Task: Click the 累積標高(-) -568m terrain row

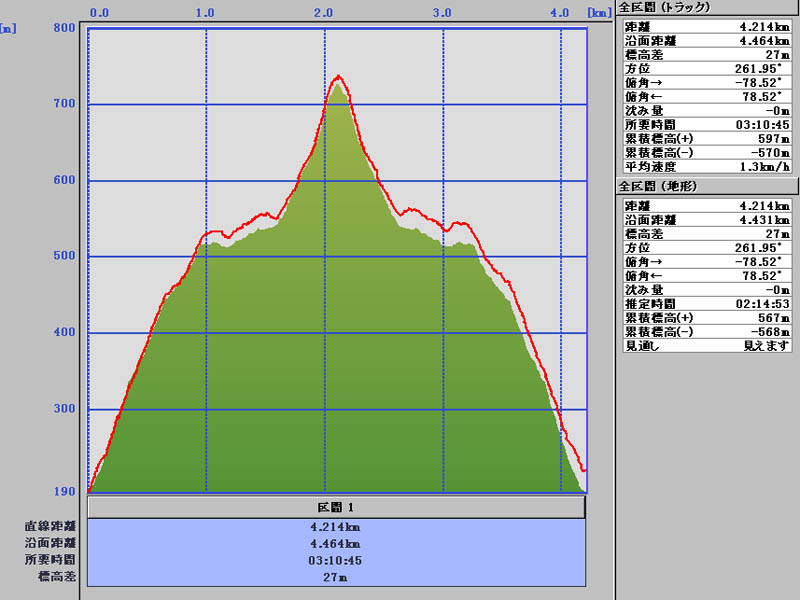Action: (x=706, y=331)
